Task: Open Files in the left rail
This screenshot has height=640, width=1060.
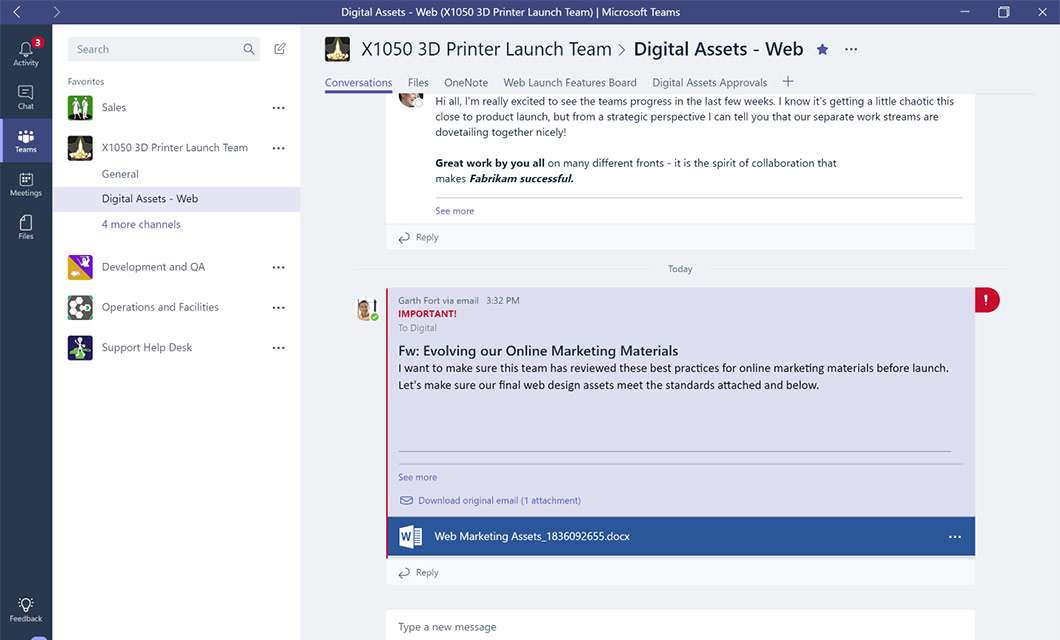Action: point(26,227)
